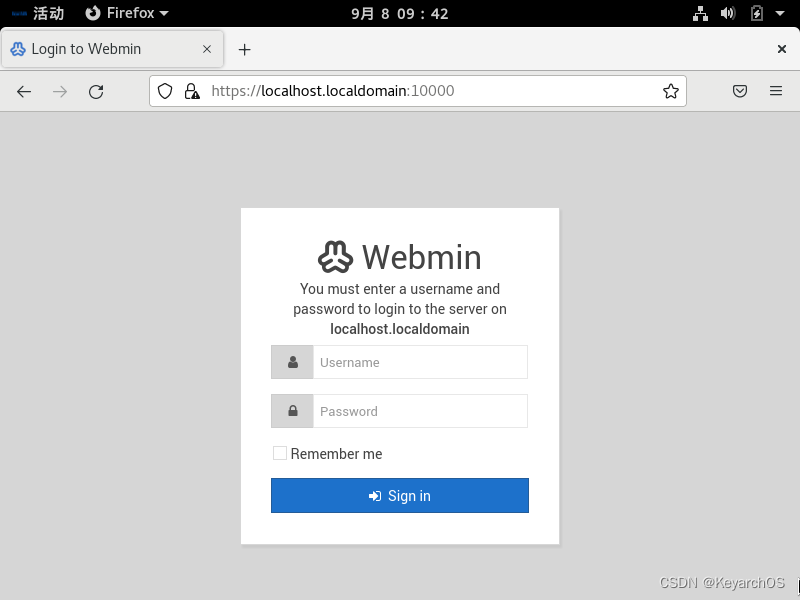Click the lock icon beside Password
Viewport: 800px width, 600px height.
tap(292, 411)
